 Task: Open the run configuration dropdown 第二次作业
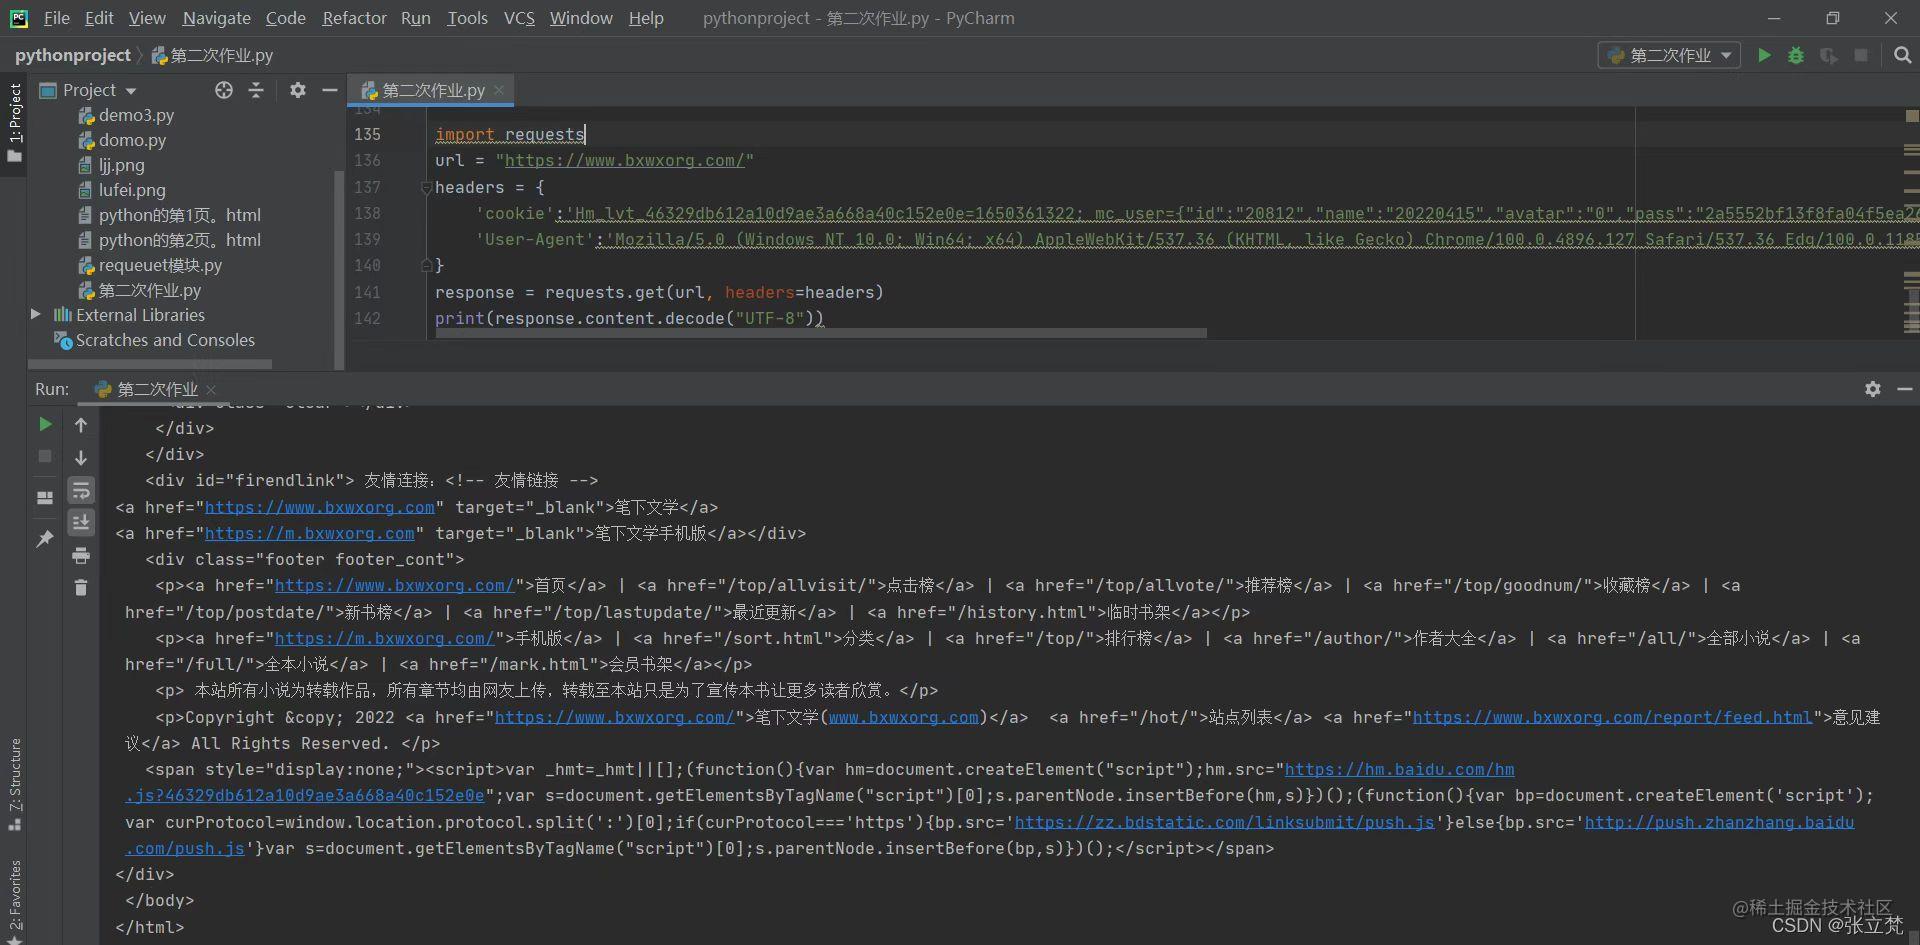(1669, 56)
